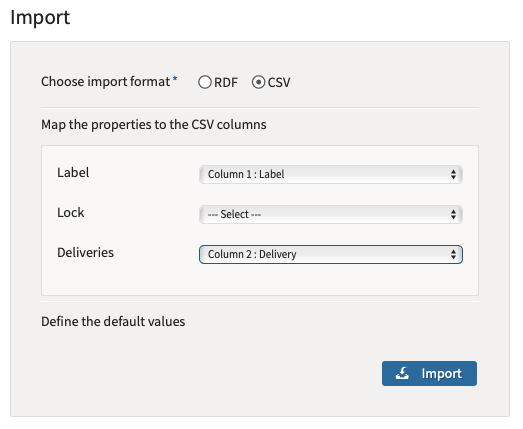Click the "Choose import format" label
Screen dimensions: 523x429
click(106, 82)
